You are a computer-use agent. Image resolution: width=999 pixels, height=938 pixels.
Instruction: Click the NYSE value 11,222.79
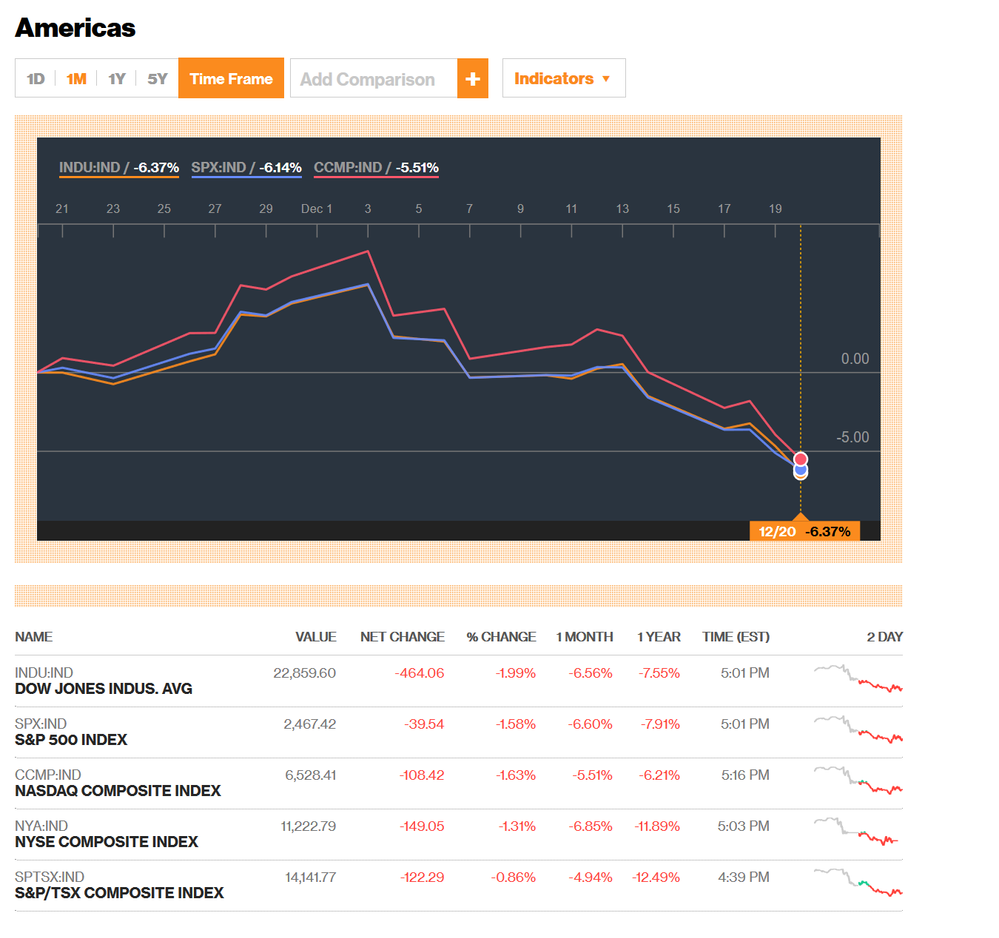pos(308,826)
